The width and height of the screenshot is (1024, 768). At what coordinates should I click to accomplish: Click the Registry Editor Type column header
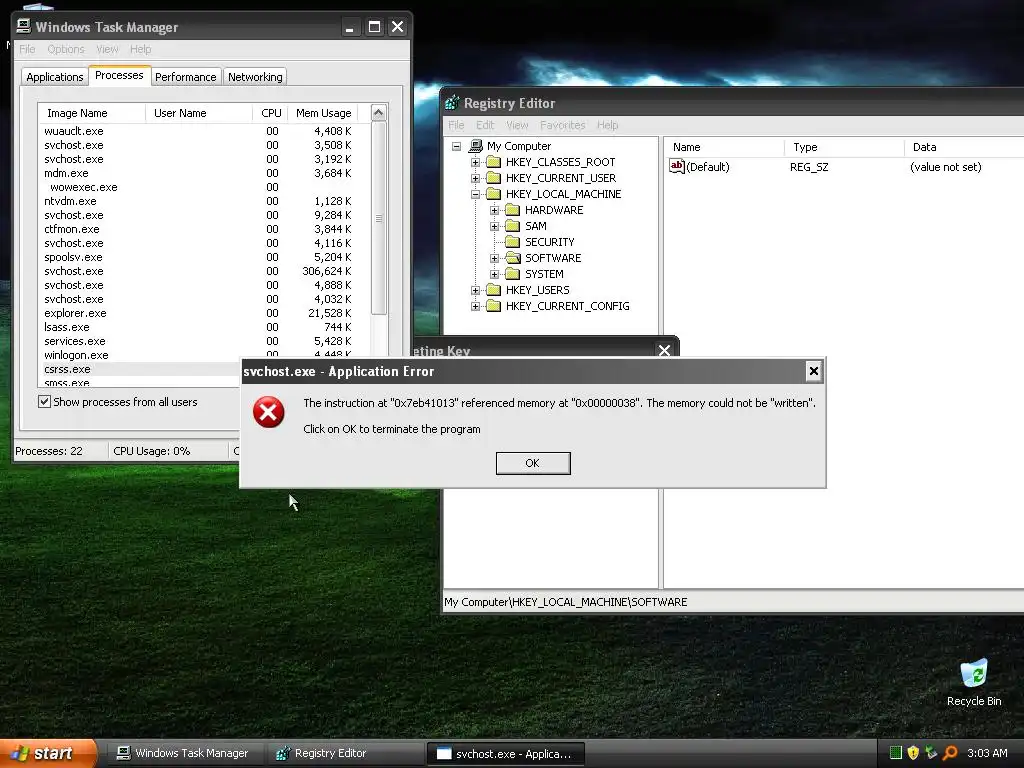(844, 147)
